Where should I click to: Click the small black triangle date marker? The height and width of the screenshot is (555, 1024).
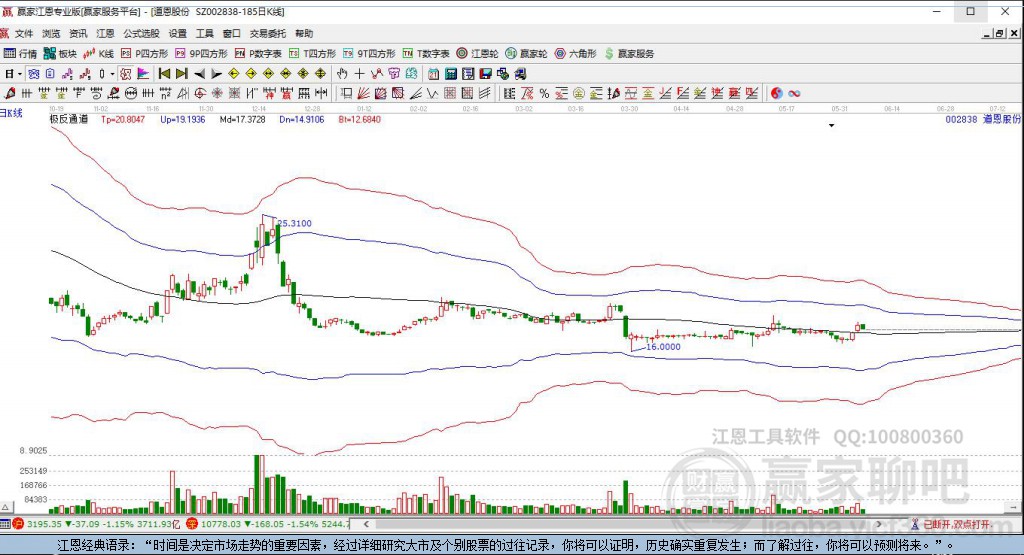click(831, 125)
